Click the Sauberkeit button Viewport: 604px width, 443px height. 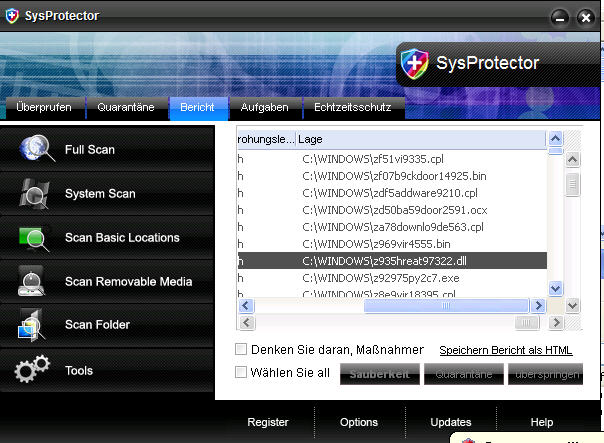coord(380,374)
